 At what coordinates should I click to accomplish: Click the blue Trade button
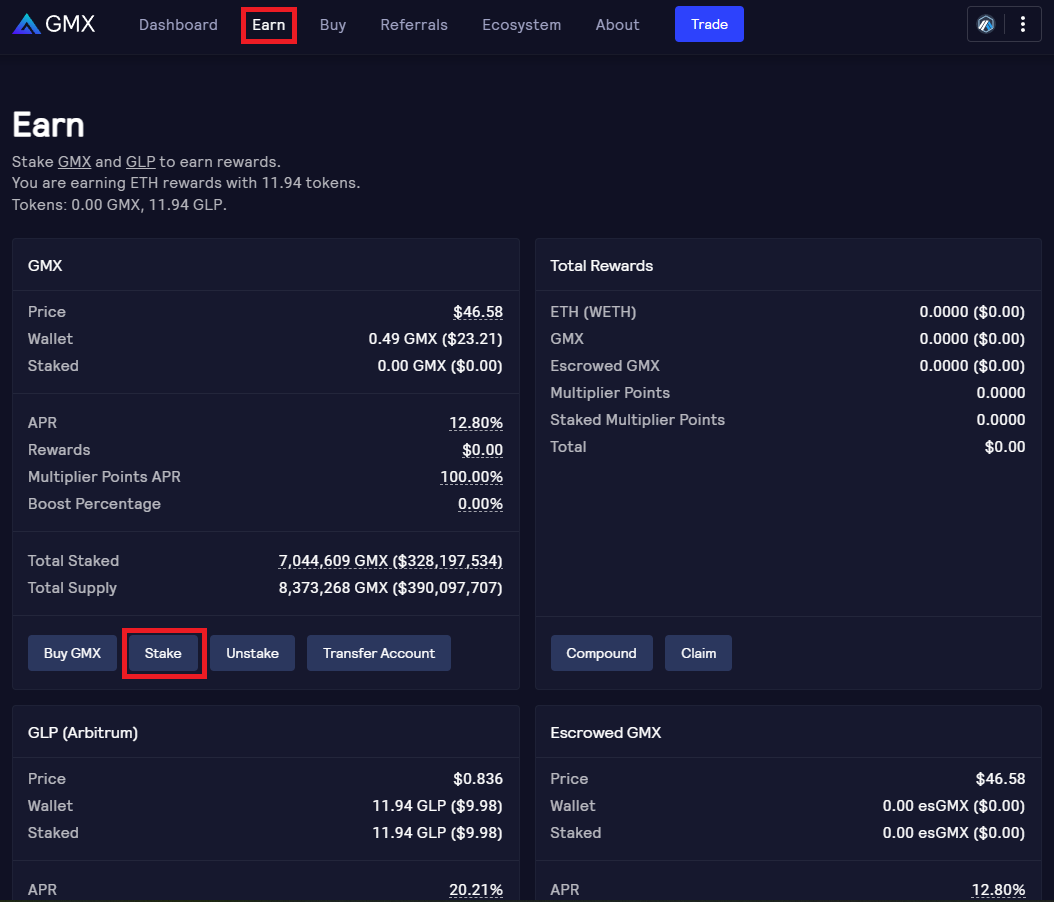click(709, 24)
